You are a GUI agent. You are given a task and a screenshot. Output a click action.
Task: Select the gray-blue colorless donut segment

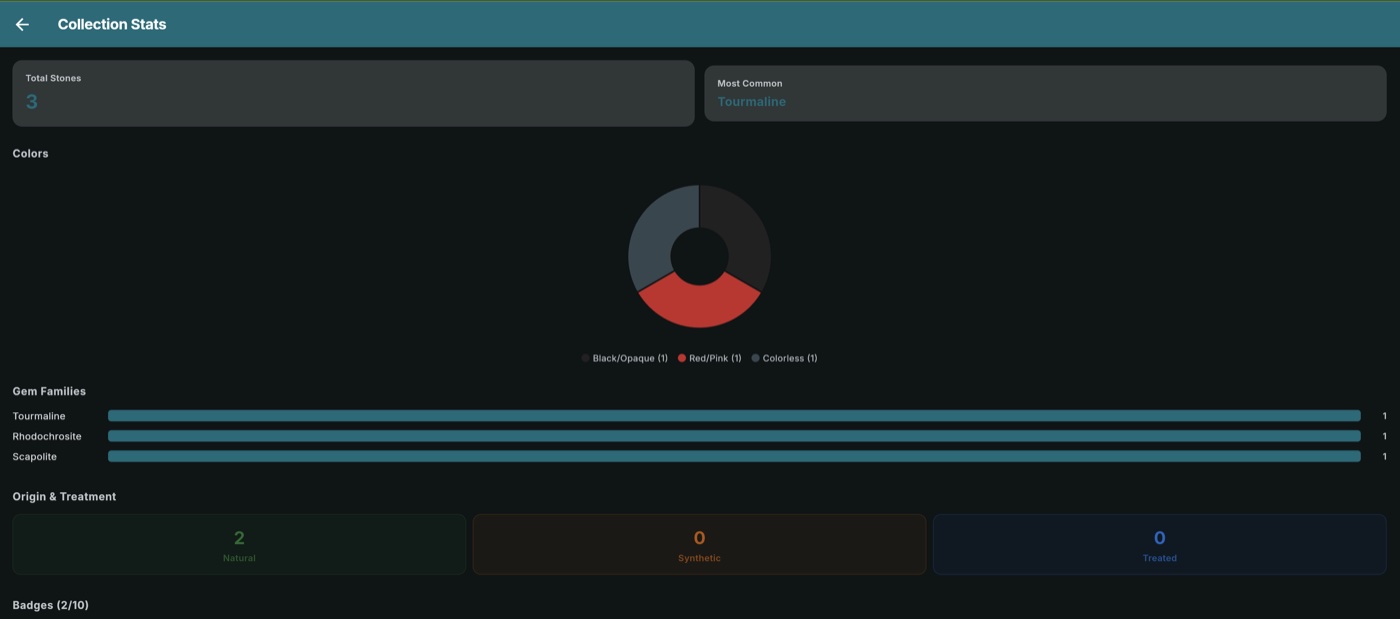(x=653, y=240)
